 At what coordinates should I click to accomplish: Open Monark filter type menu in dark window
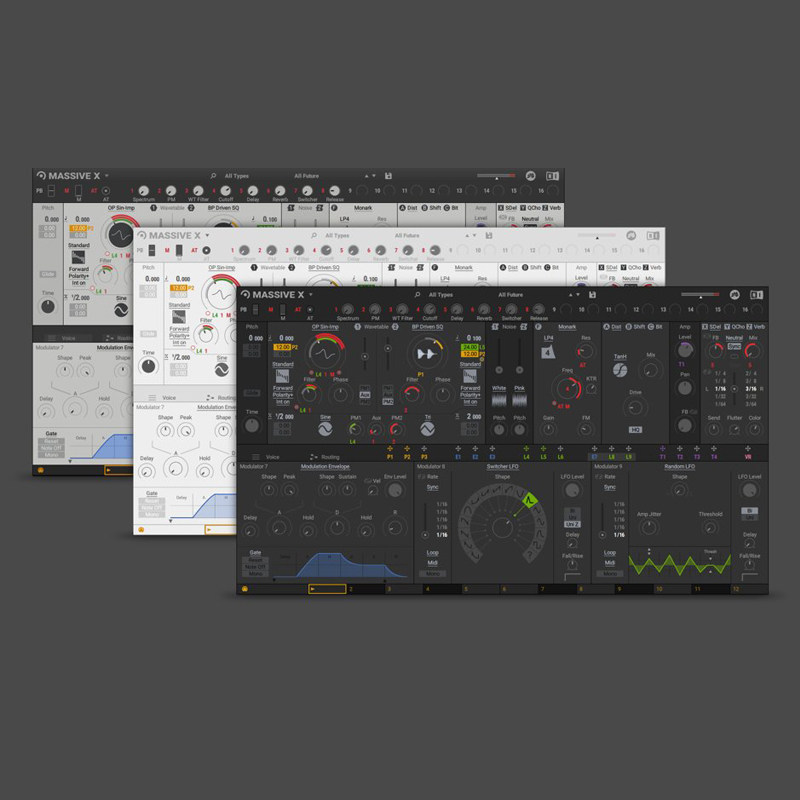[567, 327]
